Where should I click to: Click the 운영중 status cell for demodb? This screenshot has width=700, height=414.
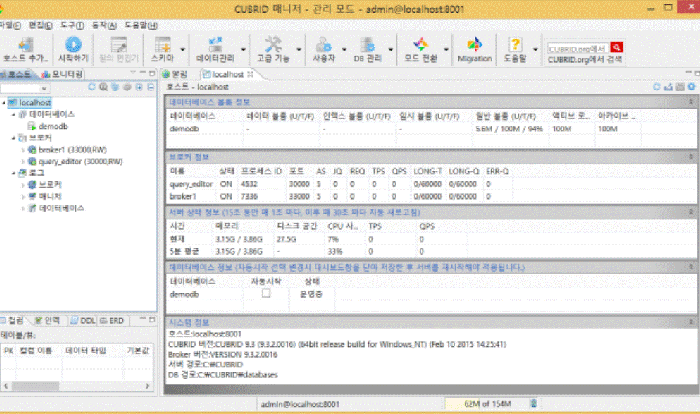(x=311, y=294)
